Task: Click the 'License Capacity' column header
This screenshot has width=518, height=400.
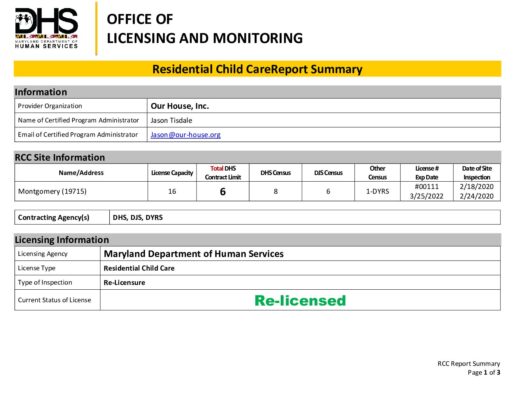Action: click(172, 173)
